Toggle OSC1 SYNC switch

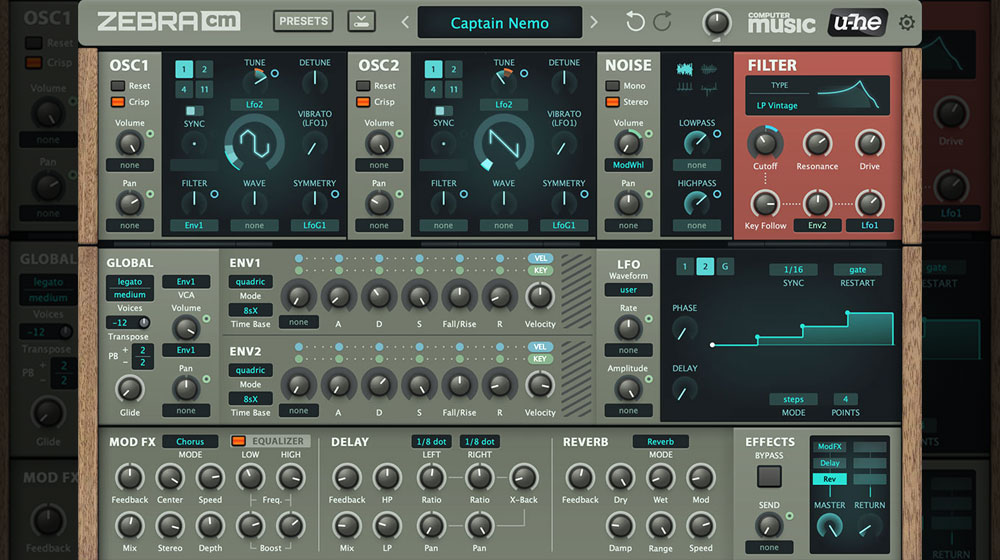click(x=194, y=111)
